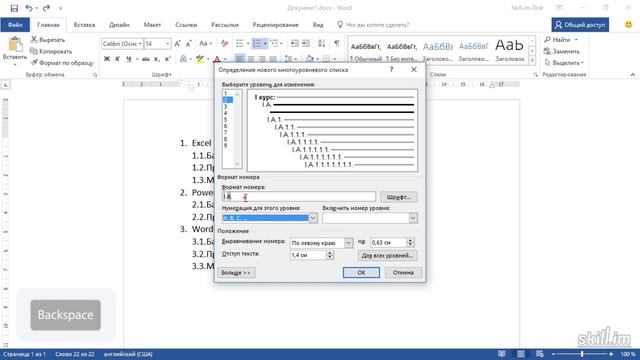Open help (?) in dialog title bar
Viewport: 640px width, 360px height.
pos(391,70)
